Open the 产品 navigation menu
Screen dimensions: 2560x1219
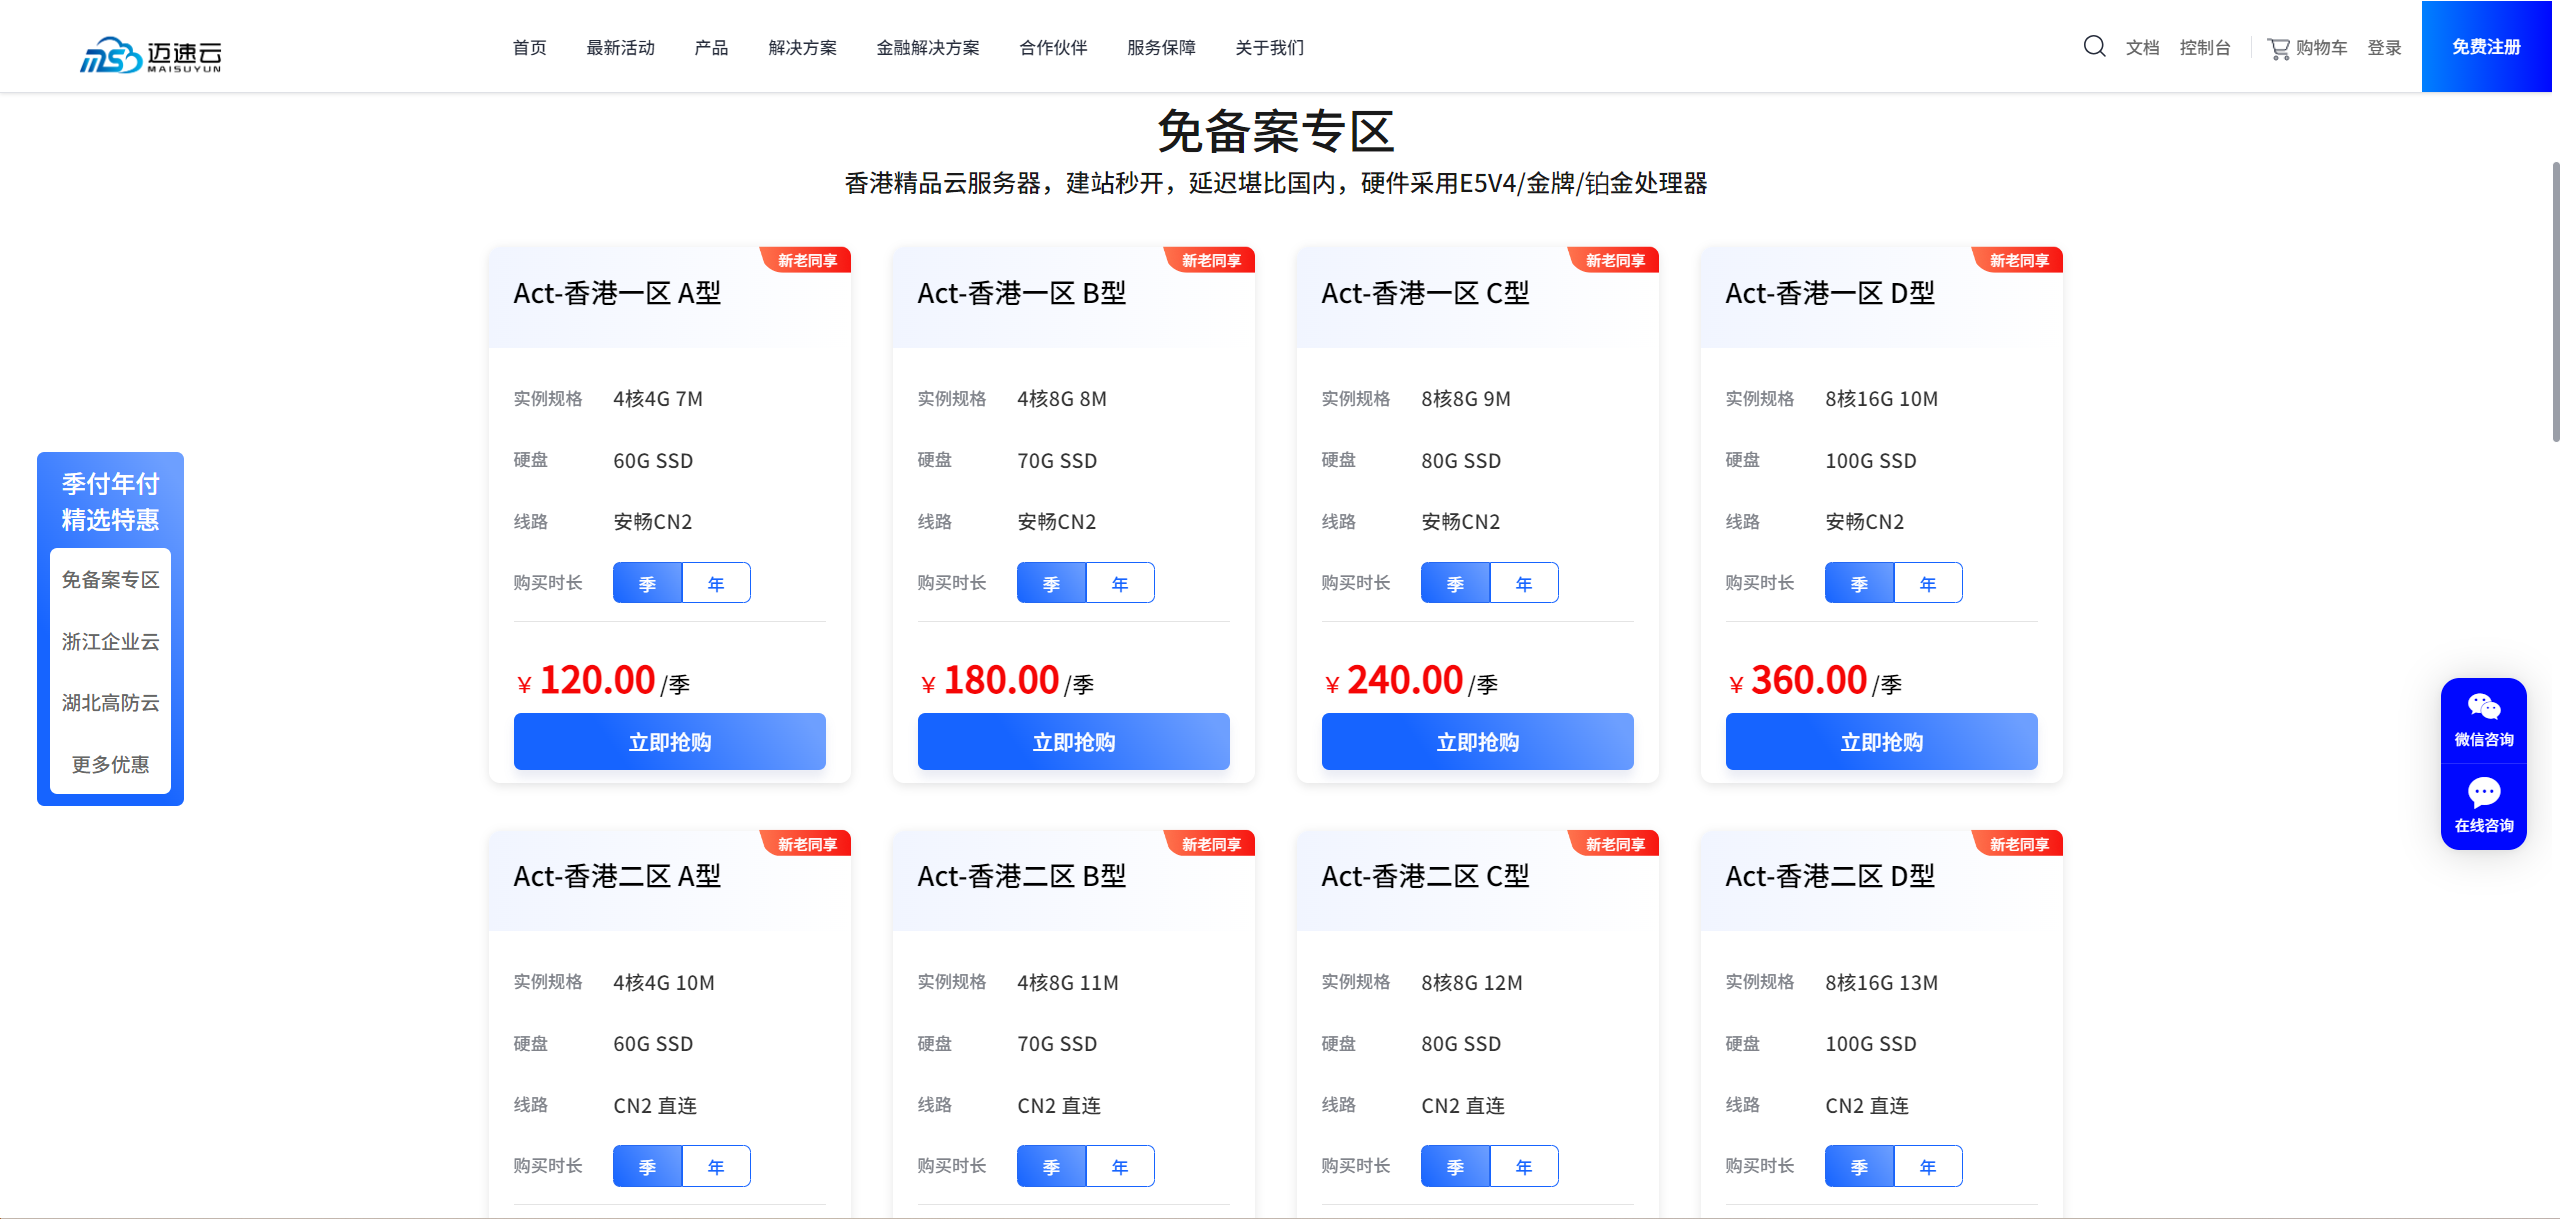711,48
